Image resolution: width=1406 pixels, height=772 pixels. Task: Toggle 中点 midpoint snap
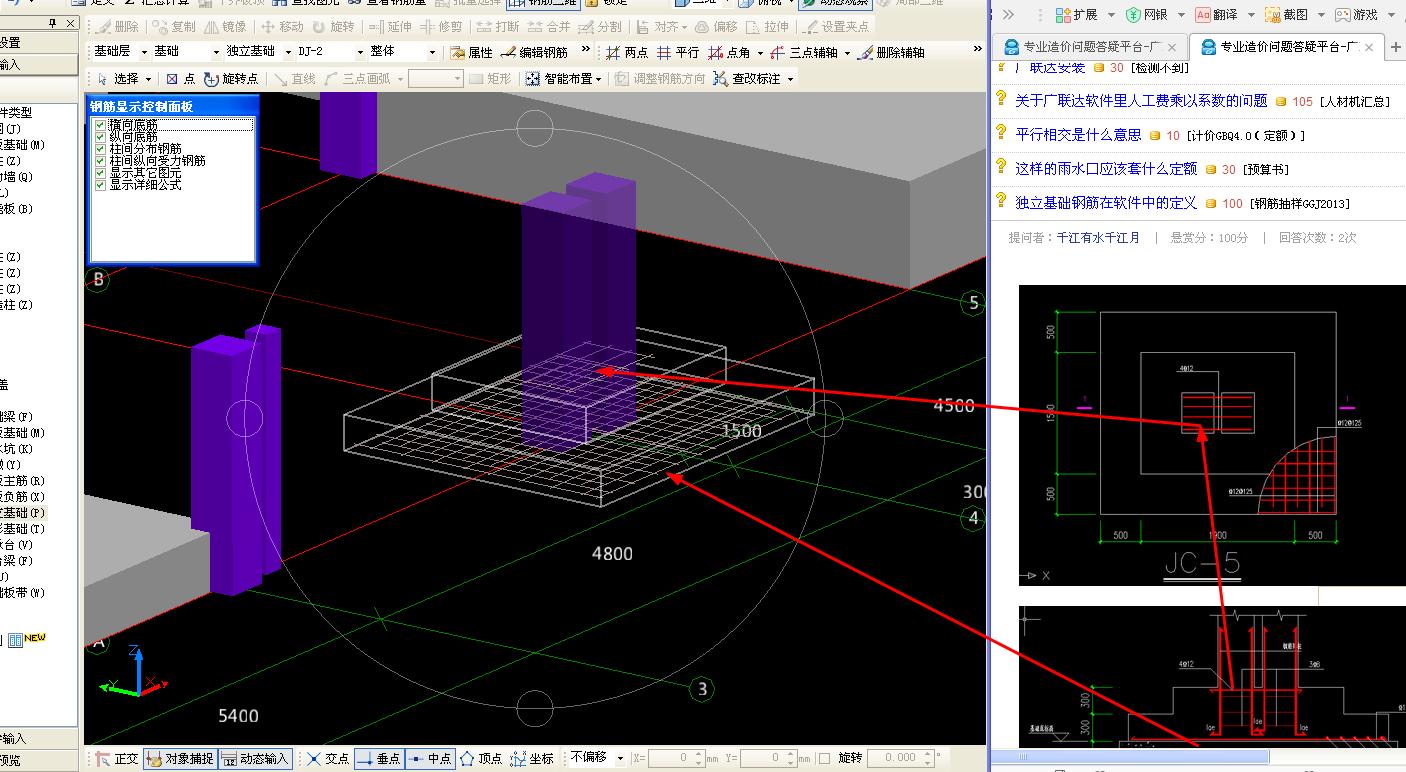tap(430, 758)
